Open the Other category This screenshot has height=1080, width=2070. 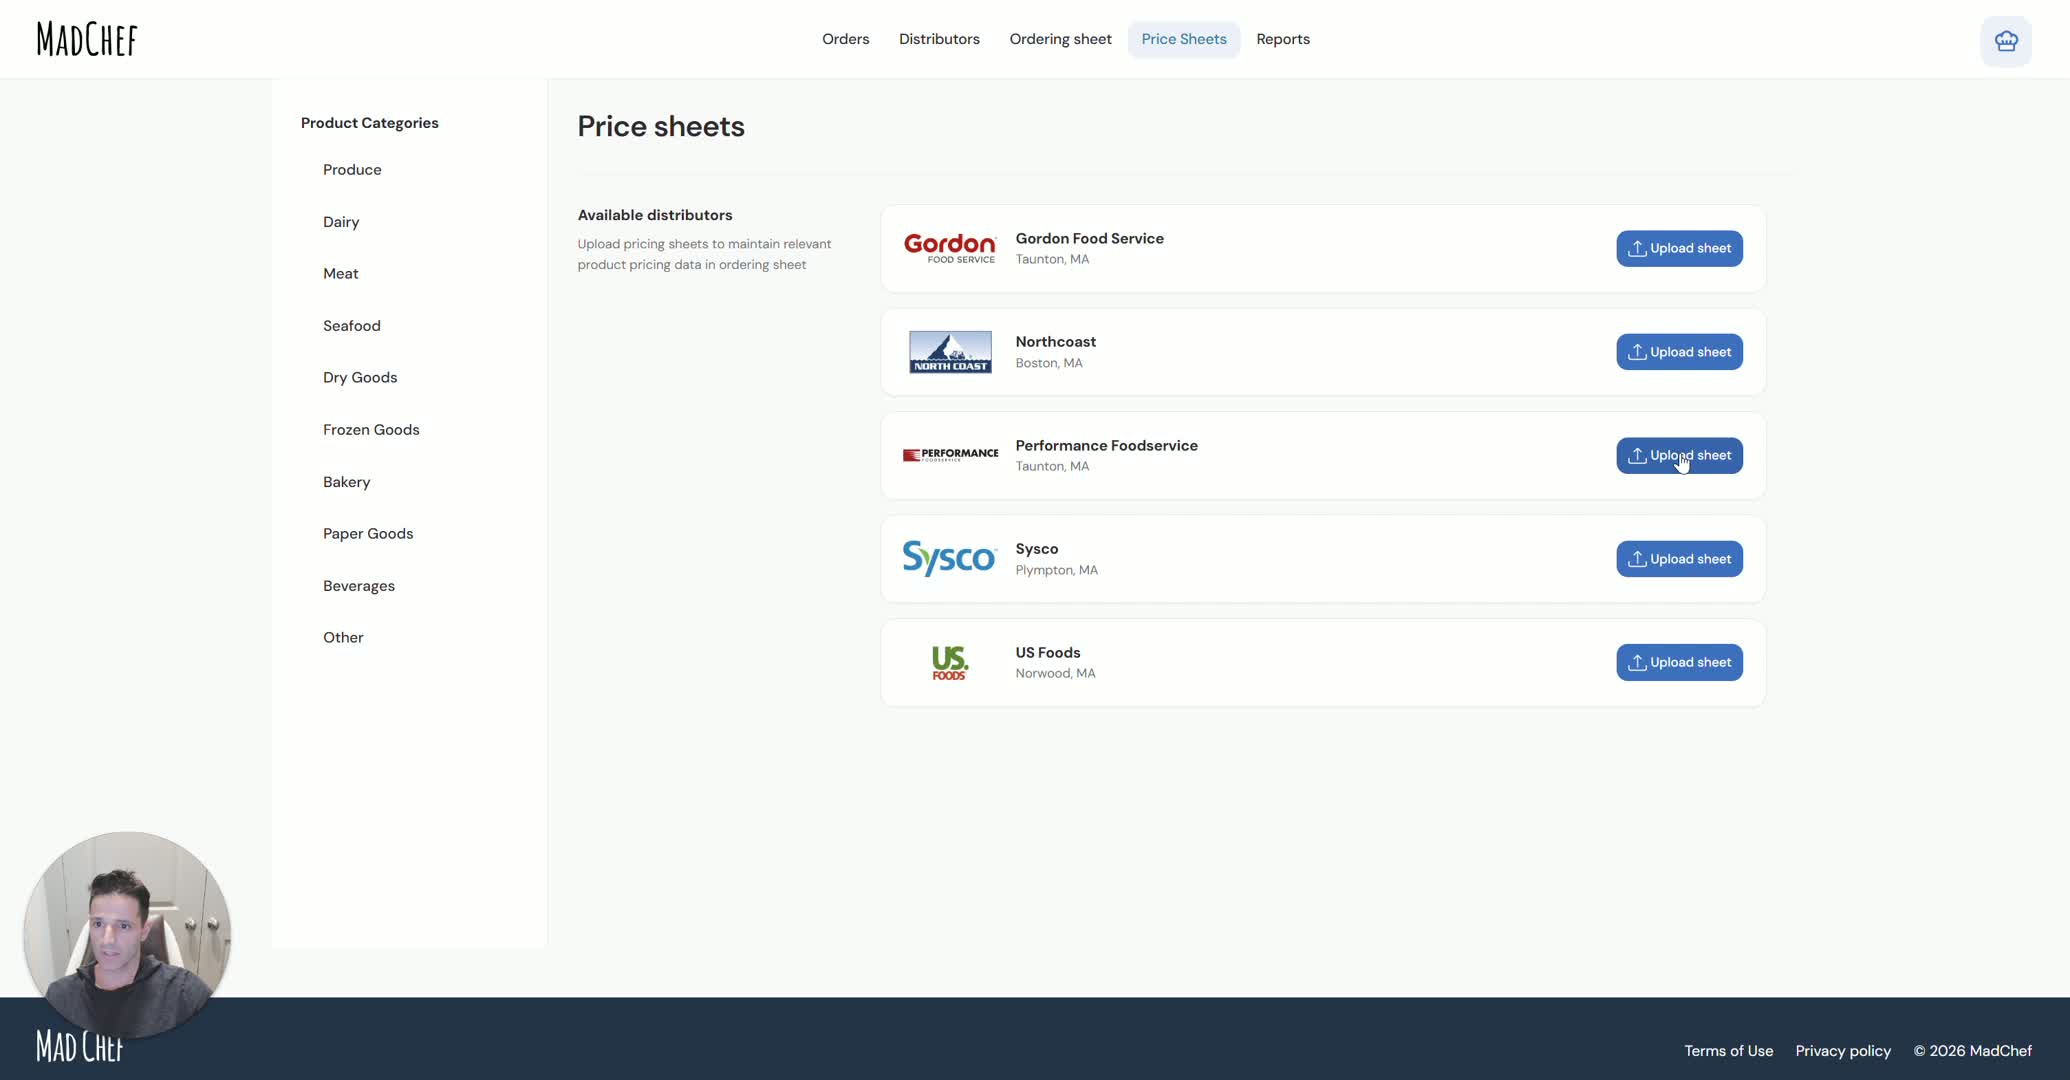click(343, 638)
